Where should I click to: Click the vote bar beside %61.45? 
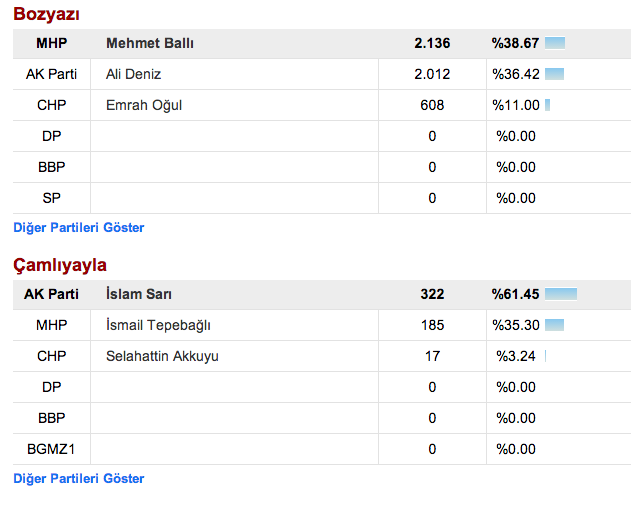[x=561, y=294]
